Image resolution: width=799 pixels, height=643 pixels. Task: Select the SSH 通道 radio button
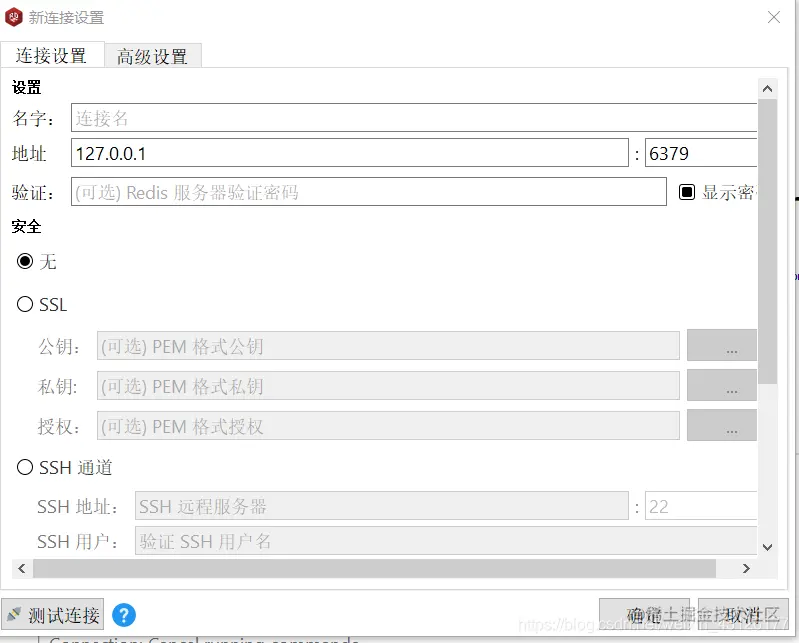tap(25, 467)
